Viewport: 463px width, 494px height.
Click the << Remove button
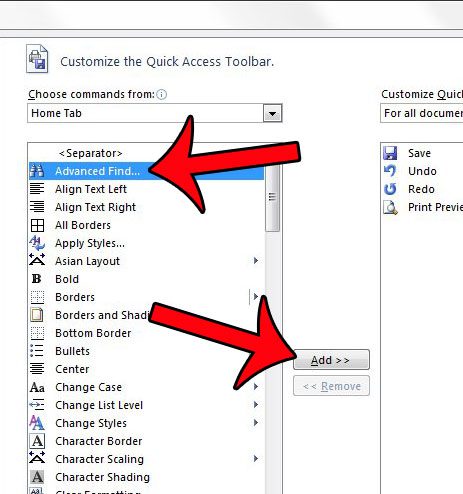click(x=331, y=386)
